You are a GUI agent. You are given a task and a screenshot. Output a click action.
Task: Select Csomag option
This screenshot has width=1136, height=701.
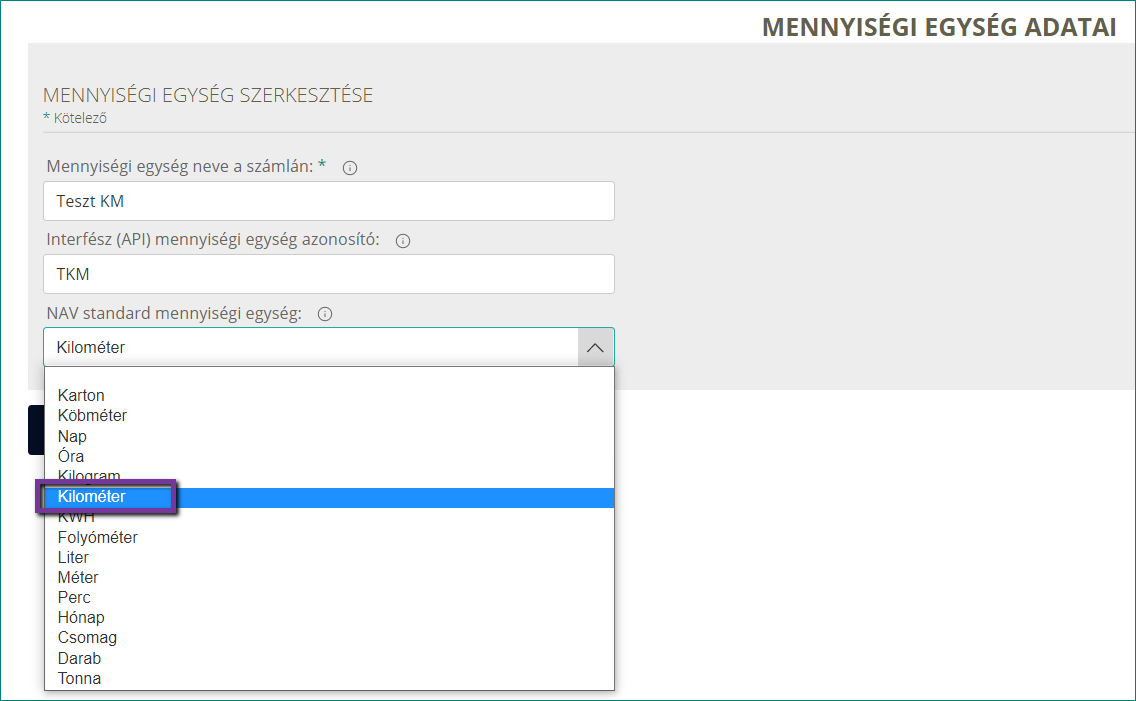pos(329,638)
